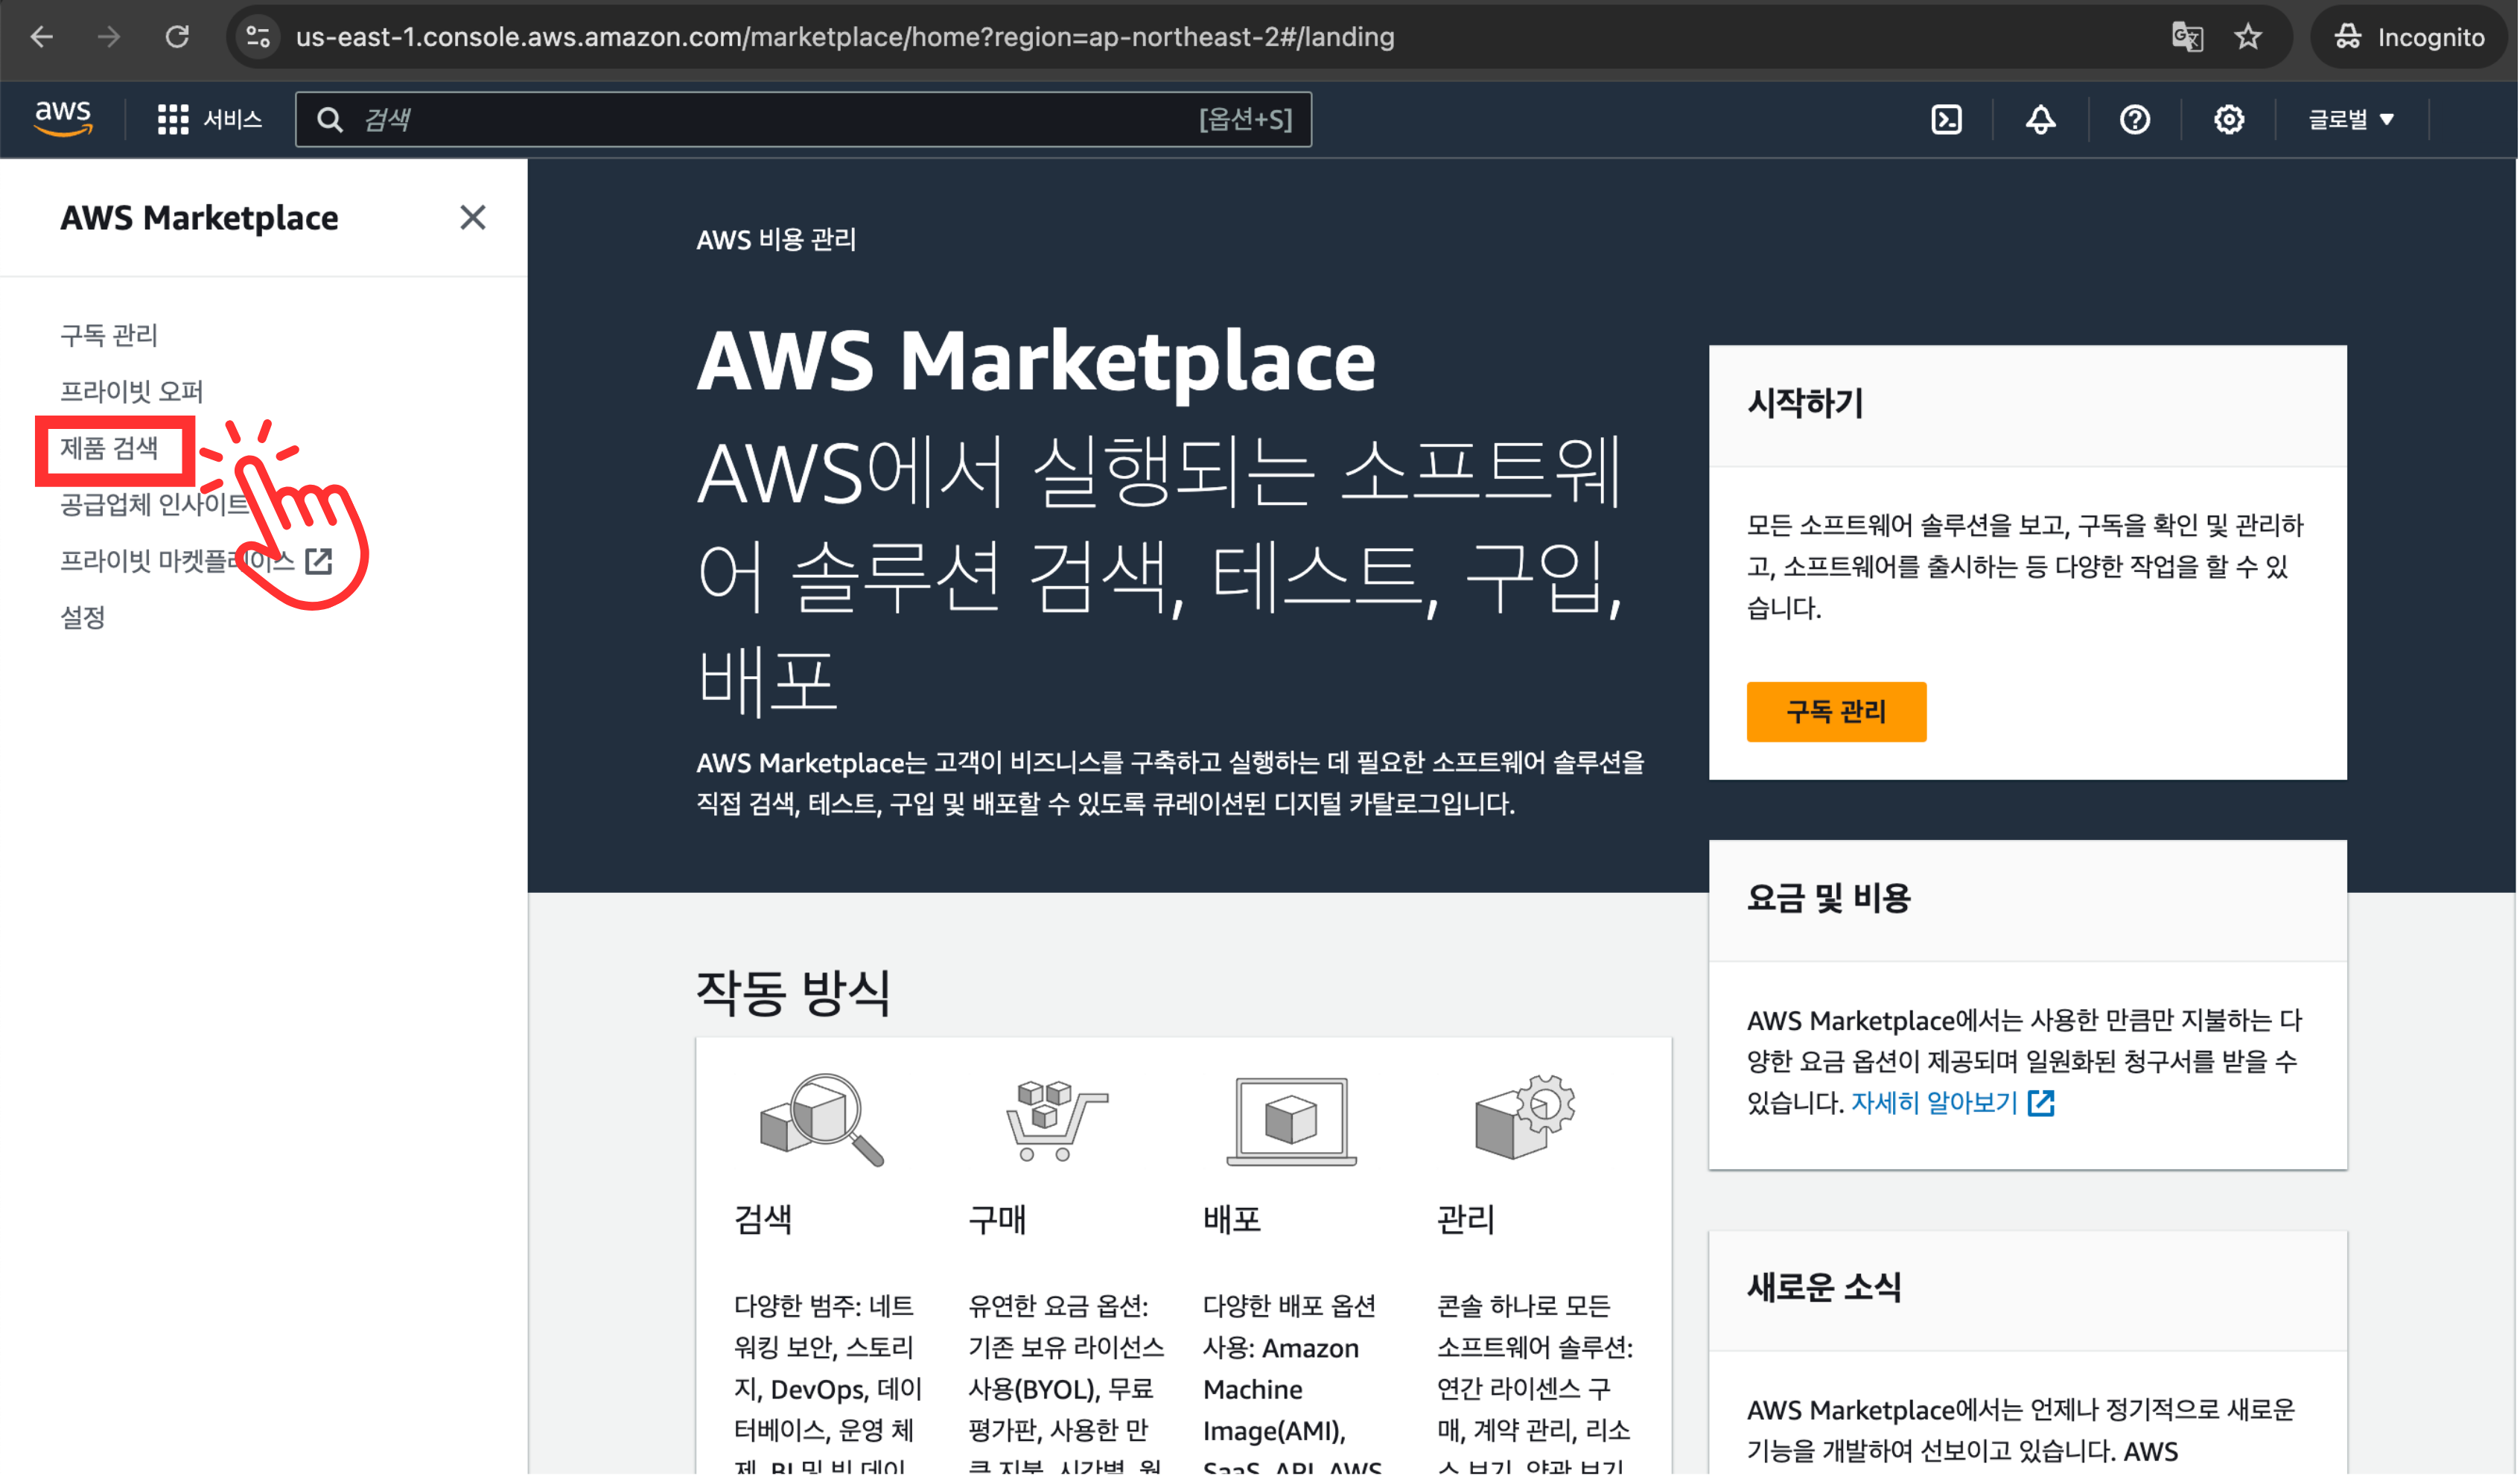Click the orange 구독 관리 button
This screenshot has width=2520, height=1476.
coord(1836,712)
